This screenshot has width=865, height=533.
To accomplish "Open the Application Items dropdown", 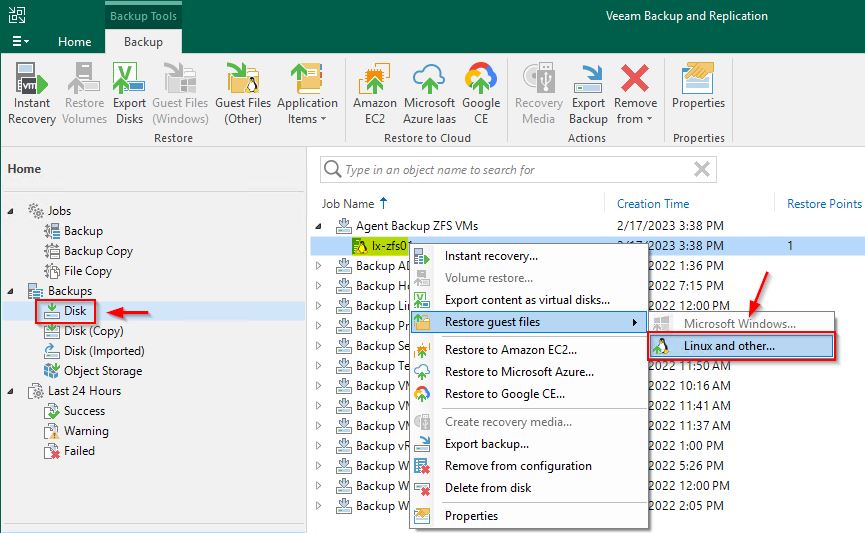I will point(307,94).
